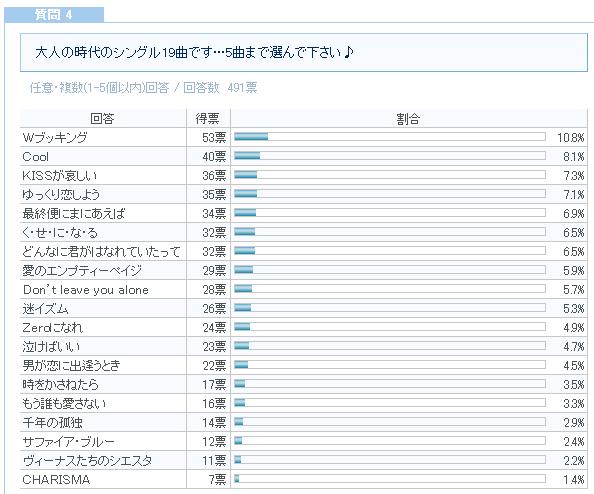
Task: Click the progress bar for 男が恋に出逢うとき
Action: click(390, 365)
